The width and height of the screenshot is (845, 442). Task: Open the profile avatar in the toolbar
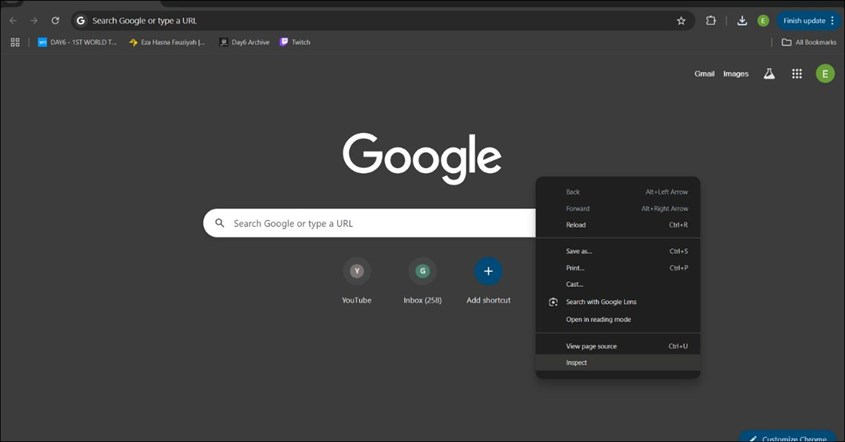click(763, 20)
